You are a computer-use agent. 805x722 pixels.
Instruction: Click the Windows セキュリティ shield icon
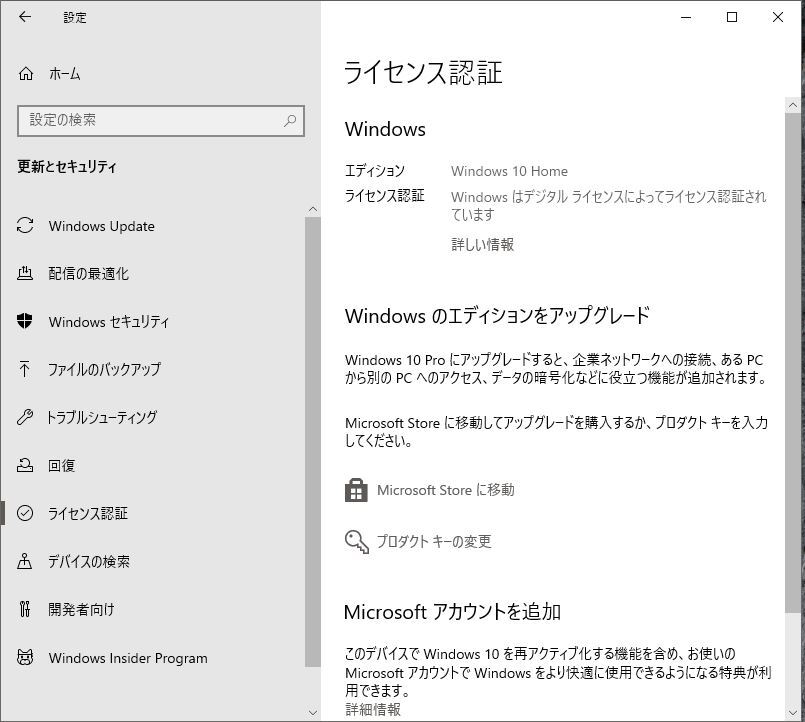tap(25, 321)
